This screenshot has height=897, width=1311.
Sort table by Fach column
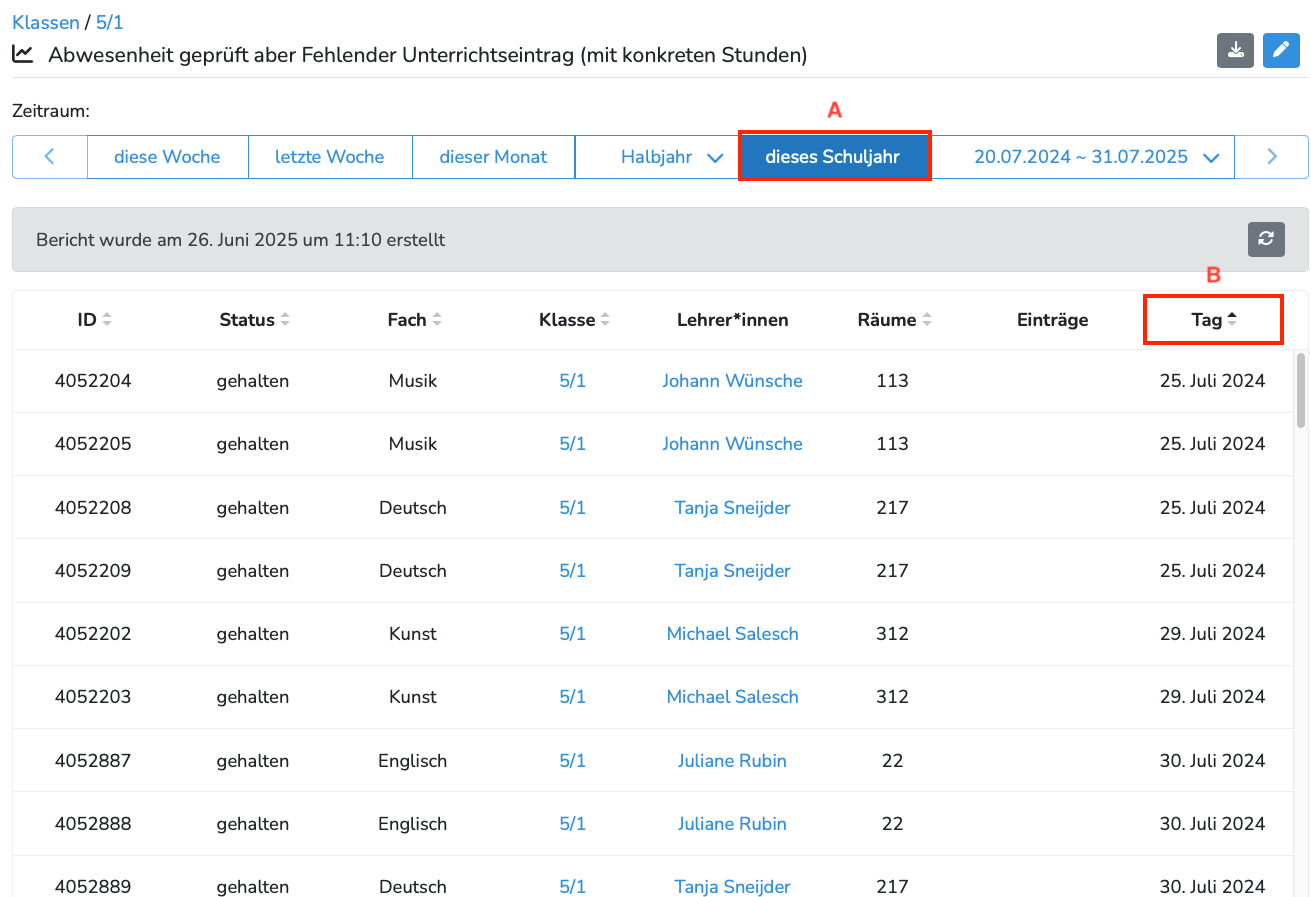click(414, 320)
